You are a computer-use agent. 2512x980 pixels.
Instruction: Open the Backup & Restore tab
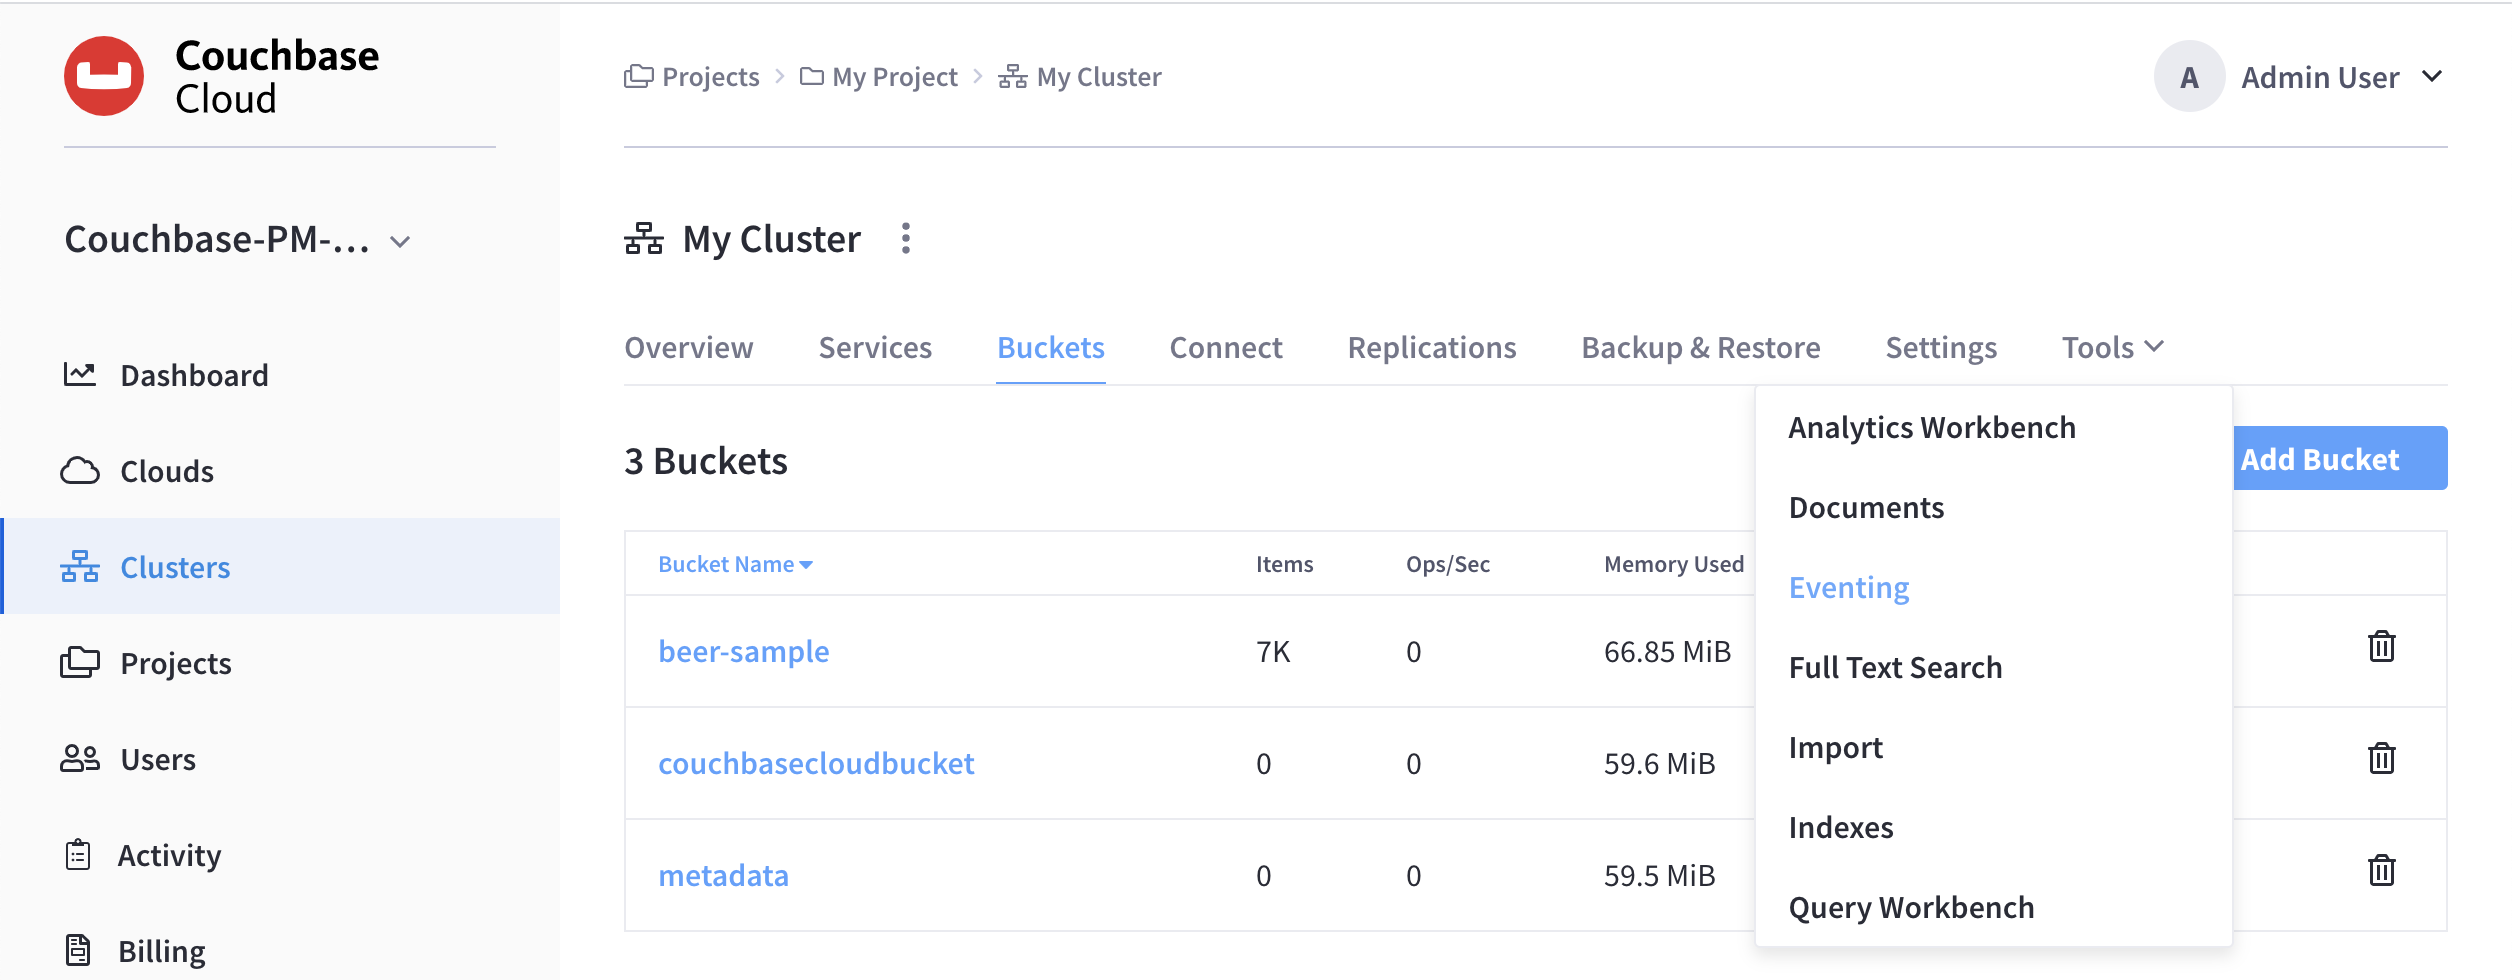pyautogui.click(x=1700, y=347)
